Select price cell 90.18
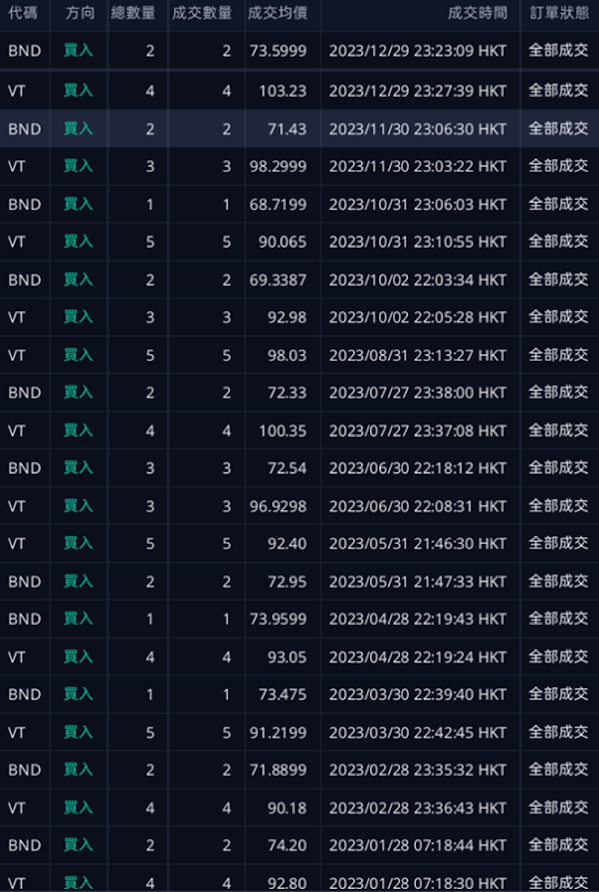599x892 pixels. (287, 808)
